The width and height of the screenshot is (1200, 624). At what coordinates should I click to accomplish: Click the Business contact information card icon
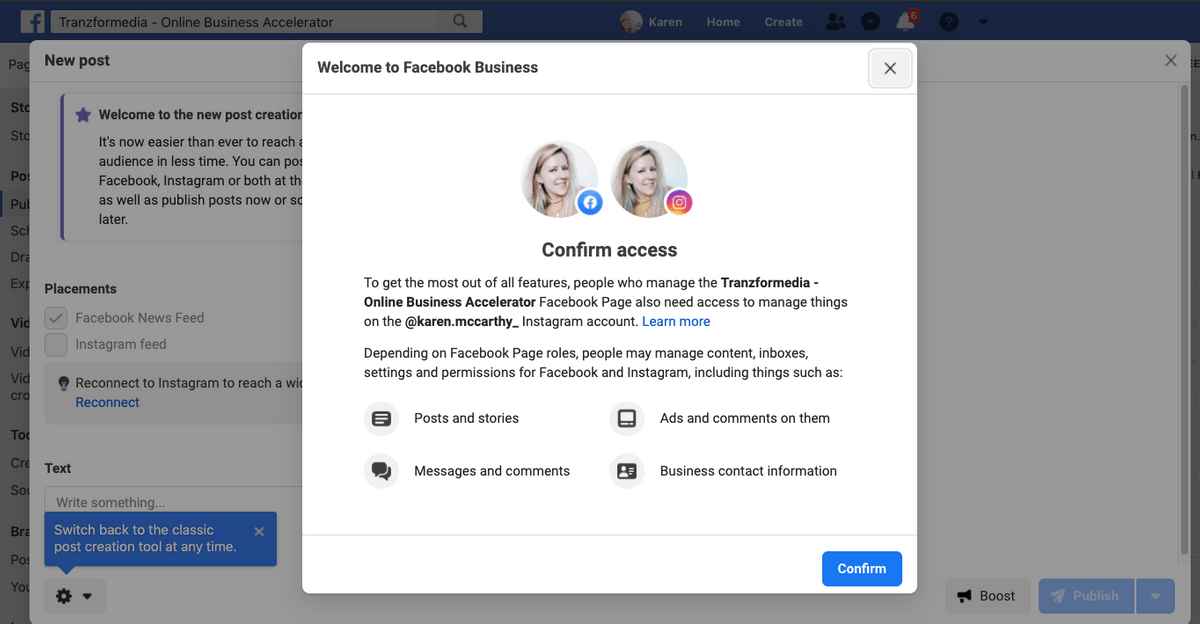[x=627, y=471]
